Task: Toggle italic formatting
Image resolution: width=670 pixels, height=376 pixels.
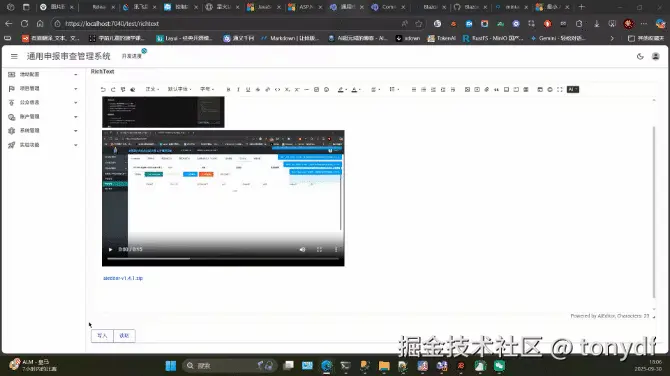Action: point(238,89)
